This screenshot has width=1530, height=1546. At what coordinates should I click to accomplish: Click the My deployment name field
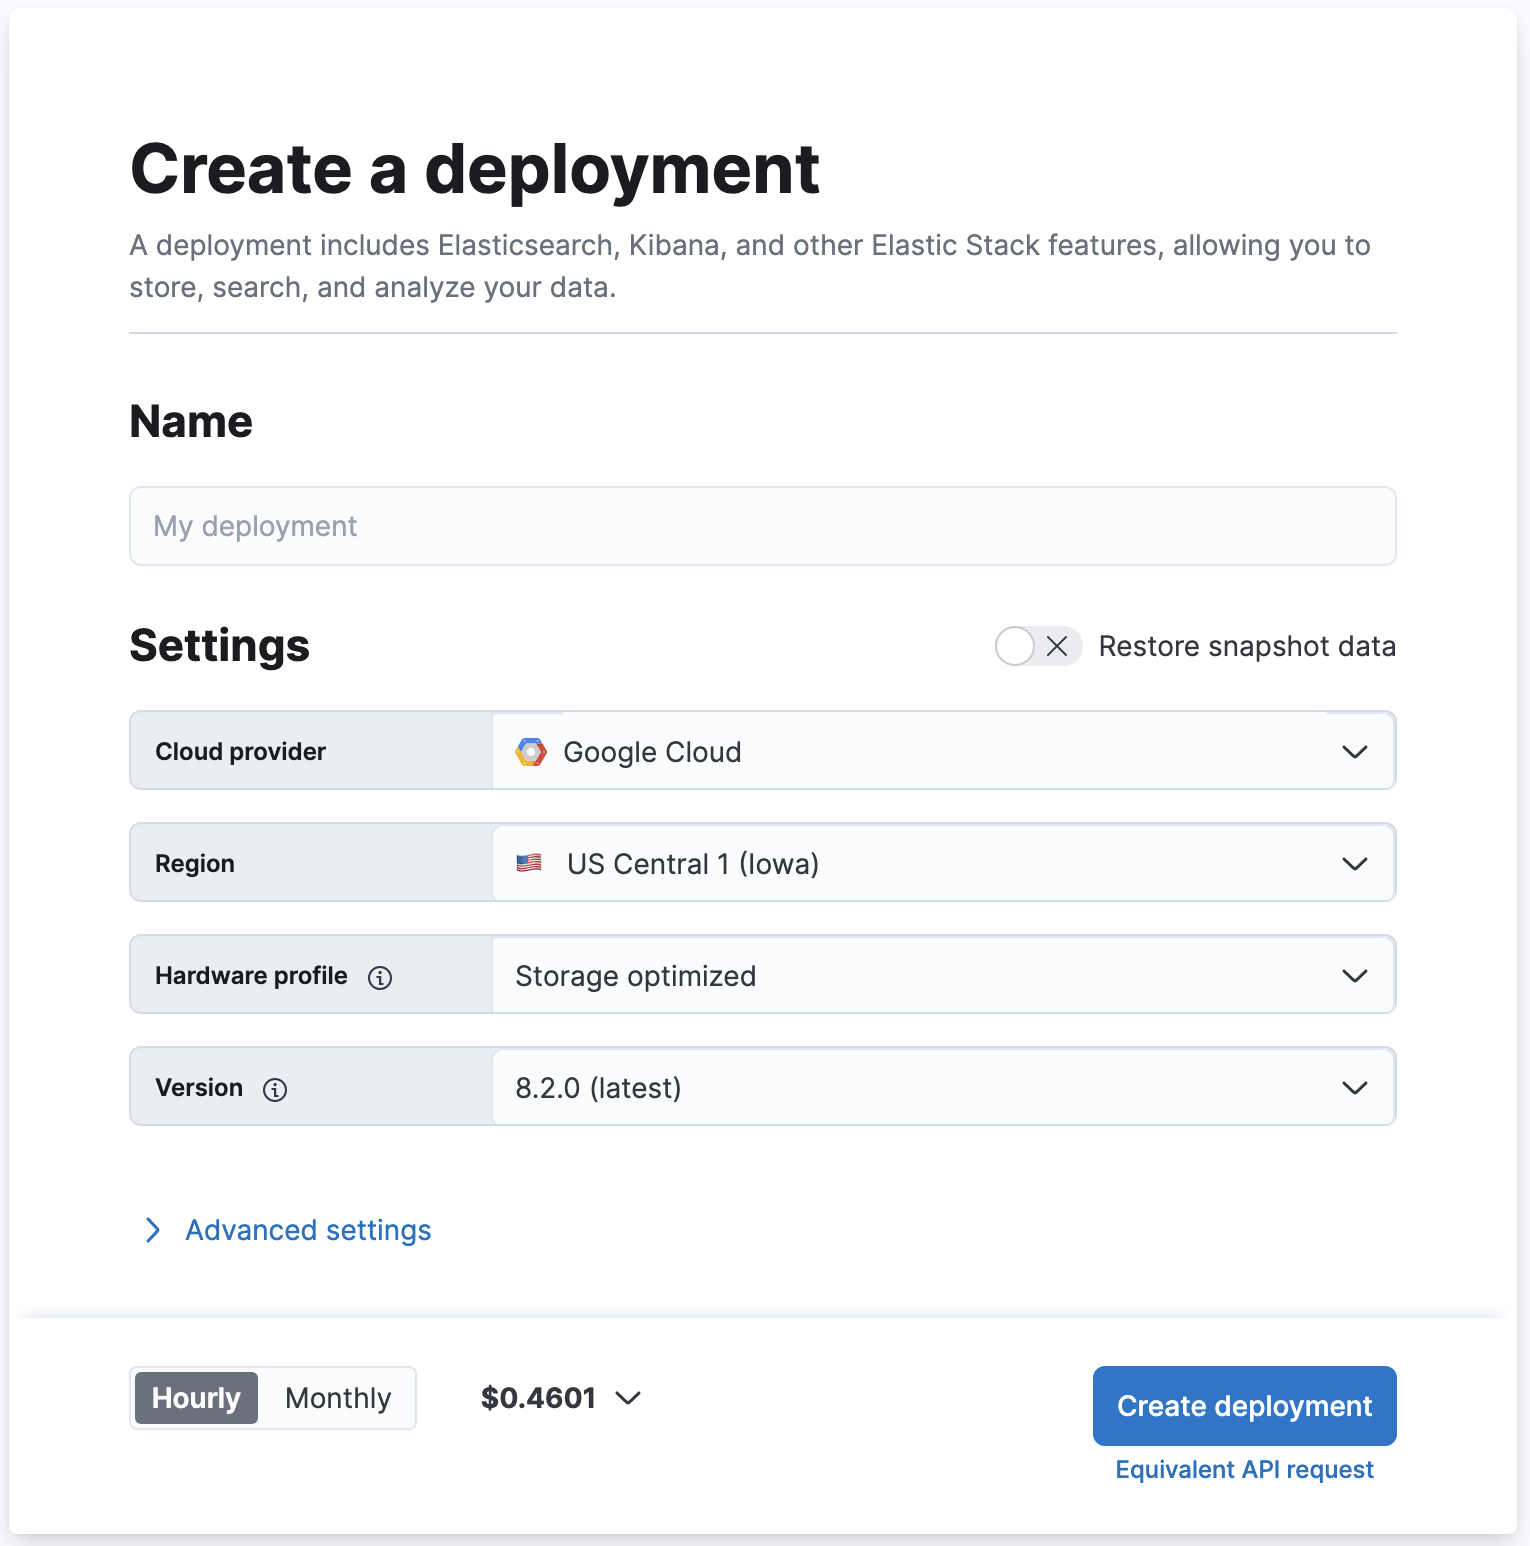click(762, 526)
